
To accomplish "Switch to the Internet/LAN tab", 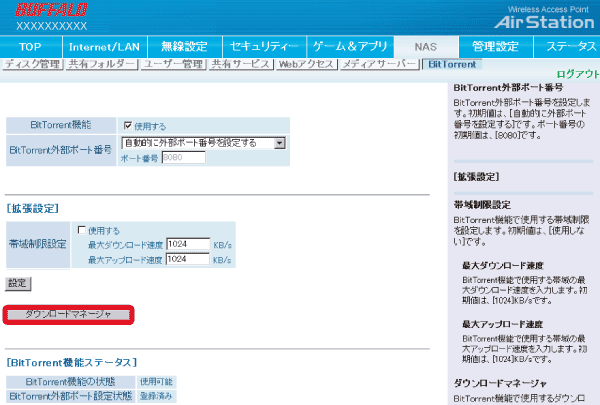I will click(x=104, y=46).
